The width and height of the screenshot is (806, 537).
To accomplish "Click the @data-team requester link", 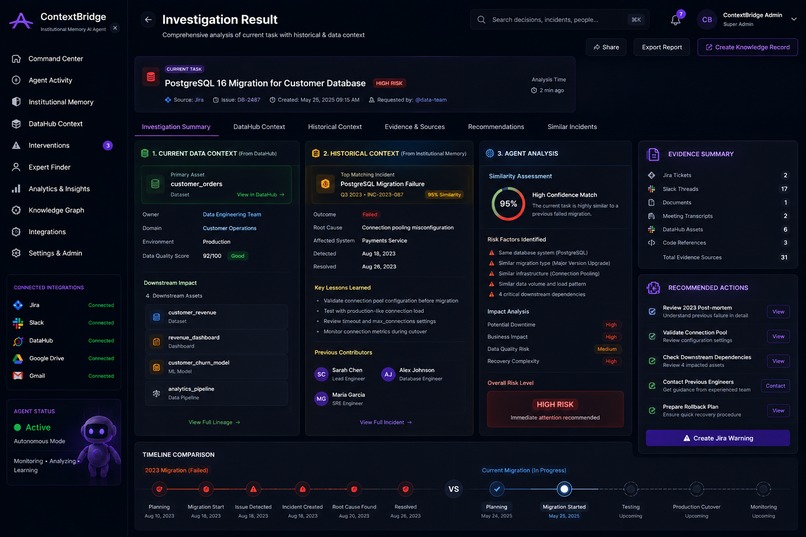I will (x=431, y=100).
